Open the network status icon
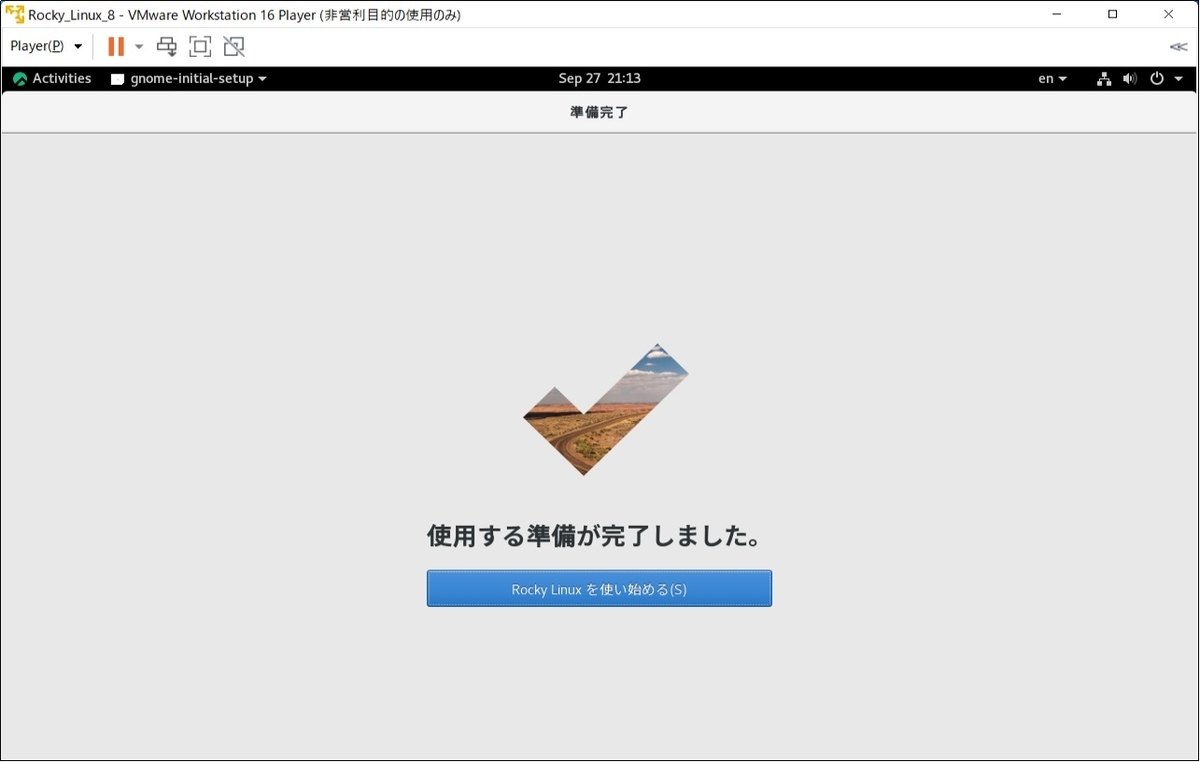The height and width of the screenshot is (762, 1200). point(1103,78)
